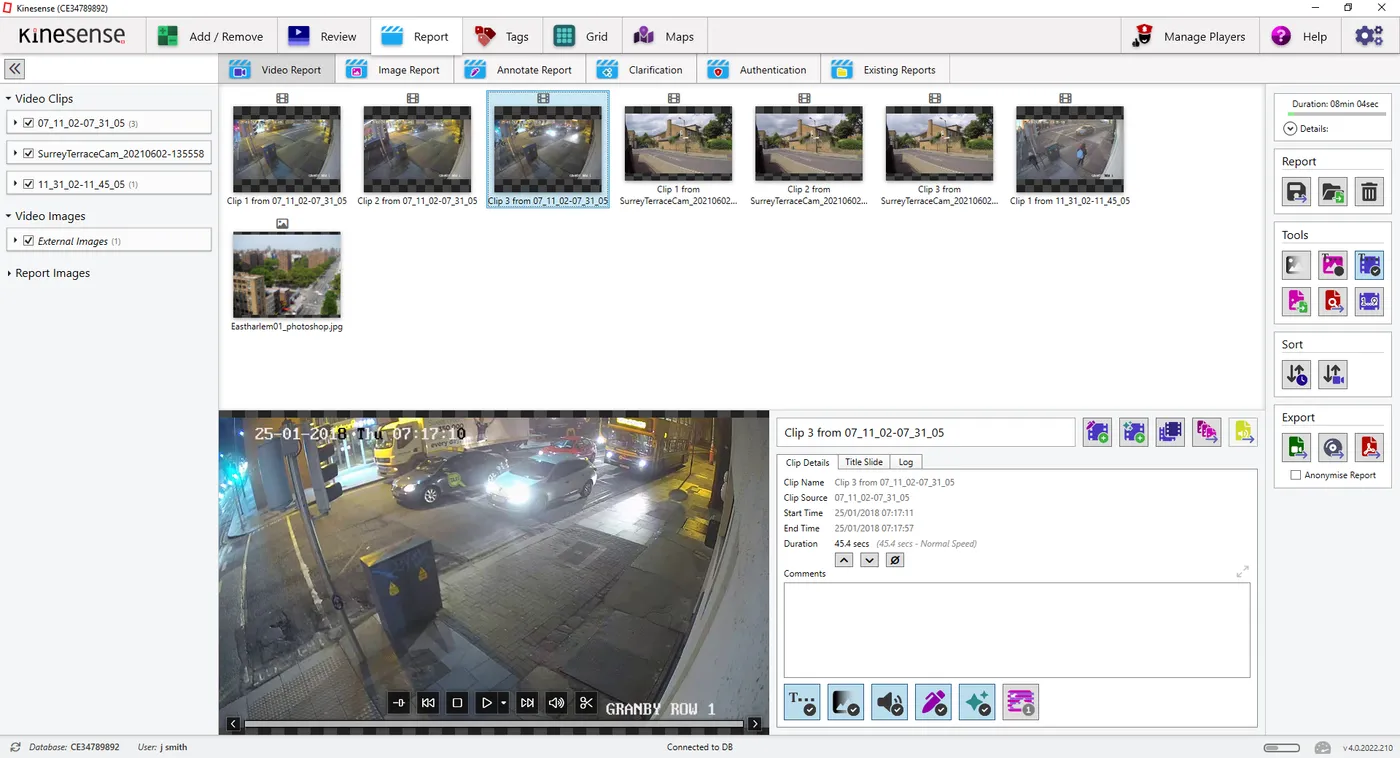Uncheck the 07_11_02-07_31_05 clip group
The width and height of the screenshot is (1400, 758).
[x=29, y=123]
